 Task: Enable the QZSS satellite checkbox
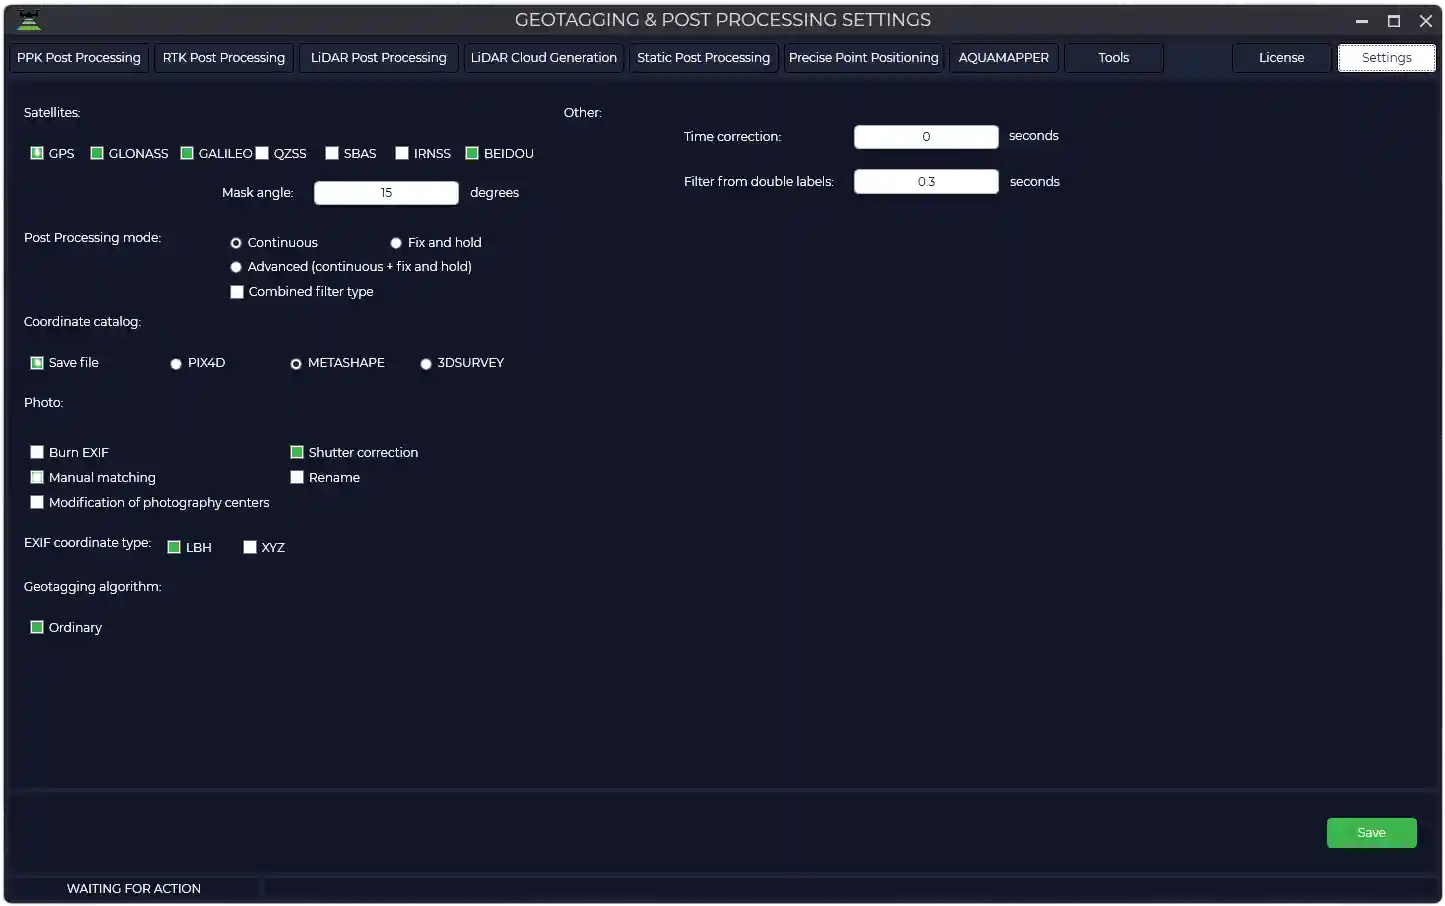(262, 153)
